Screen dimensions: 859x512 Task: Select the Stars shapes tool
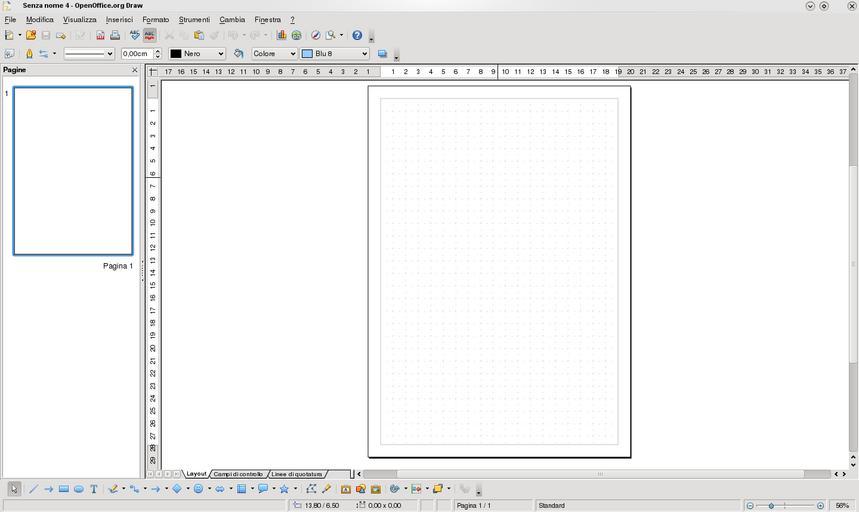pyautogui.click(x=284, y=489)
